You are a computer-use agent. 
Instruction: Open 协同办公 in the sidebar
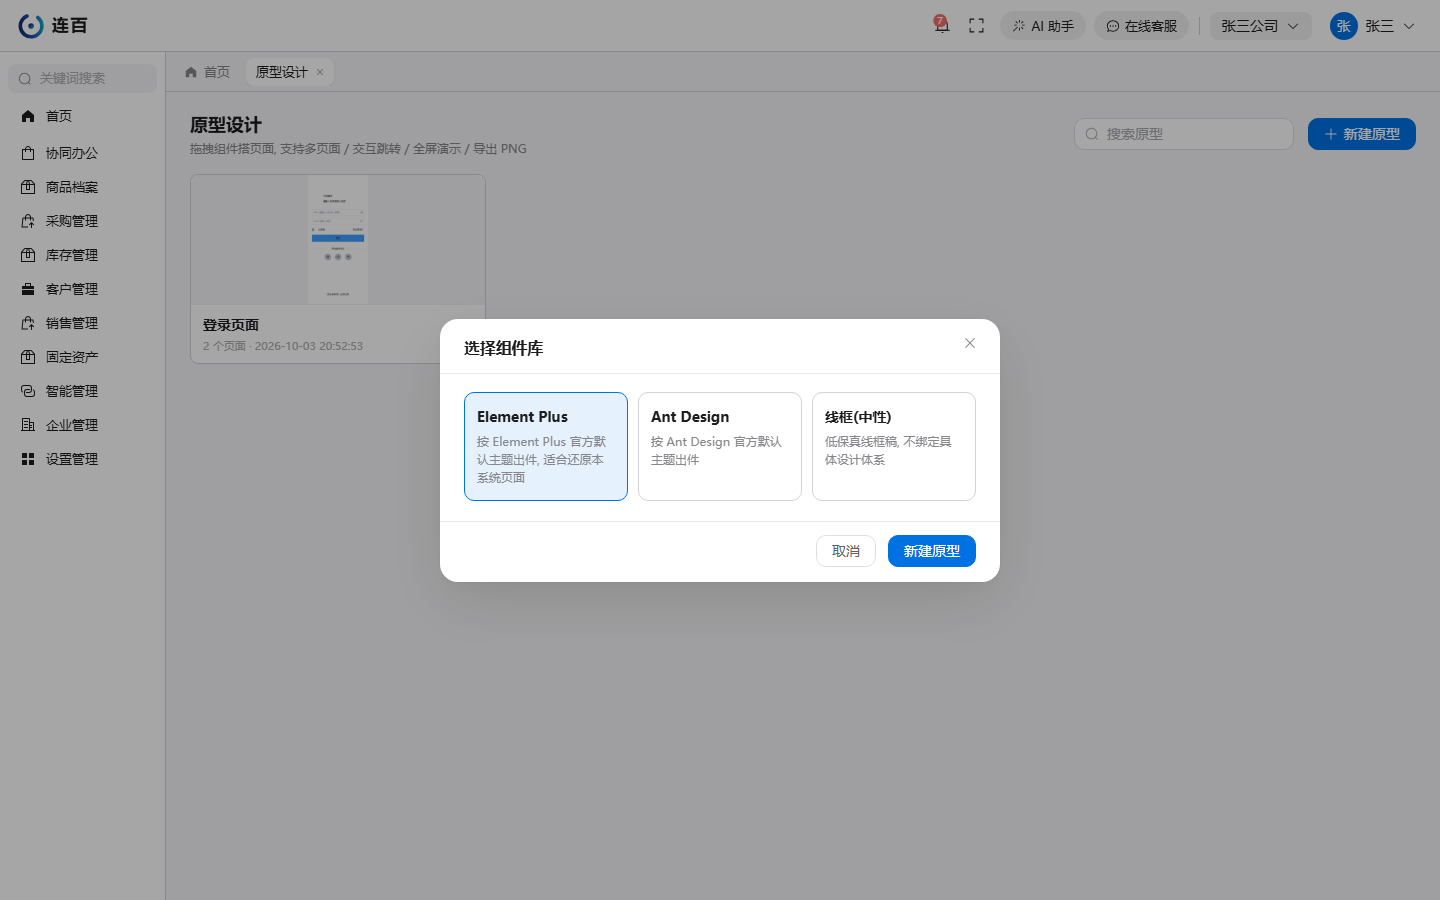tap(83, 153)
